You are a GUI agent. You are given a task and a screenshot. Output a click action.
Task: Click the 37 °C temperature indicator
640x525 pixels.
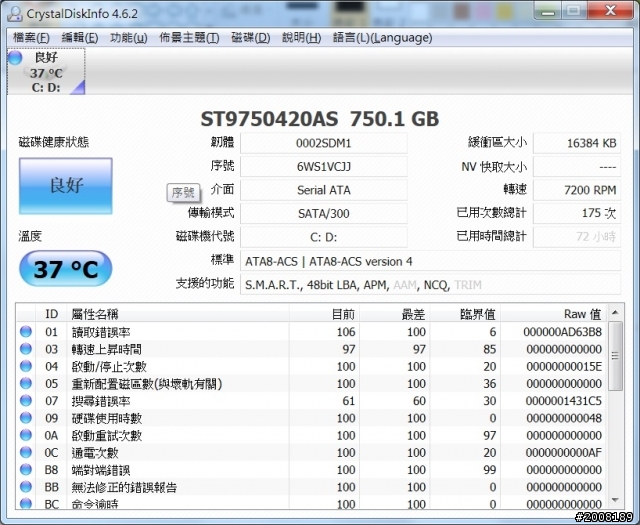pyautogui.click(x=66, y=269)
